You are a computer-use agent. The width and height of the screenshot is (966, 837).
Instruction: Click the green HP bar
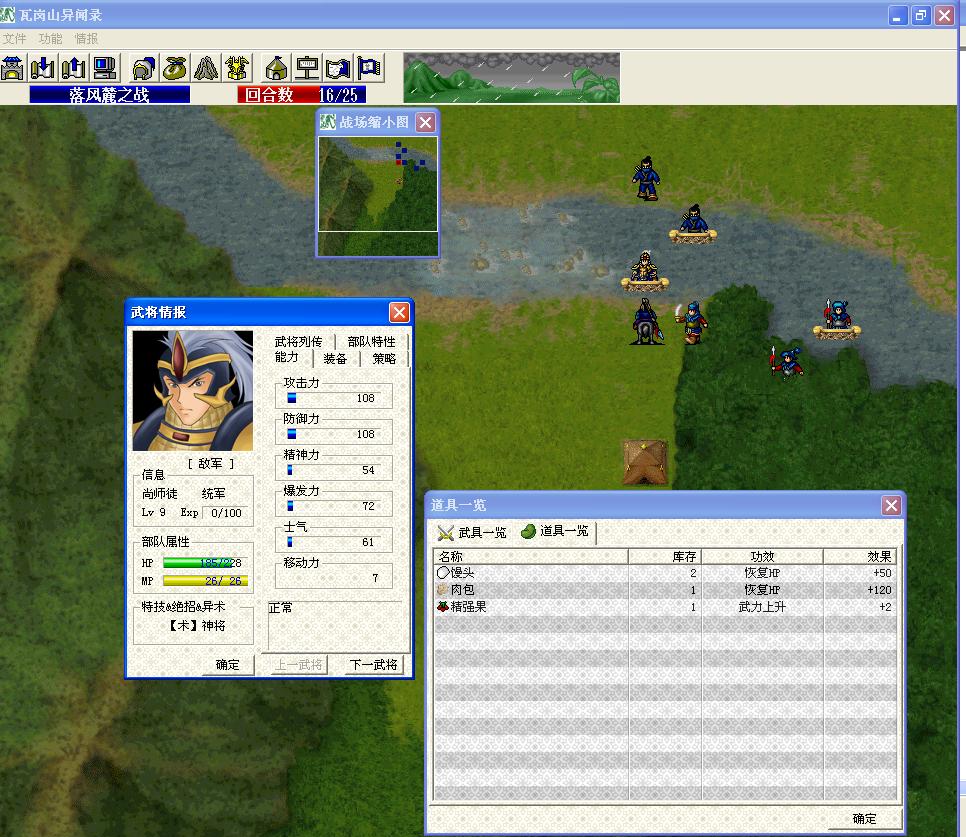tap(205, 562)
